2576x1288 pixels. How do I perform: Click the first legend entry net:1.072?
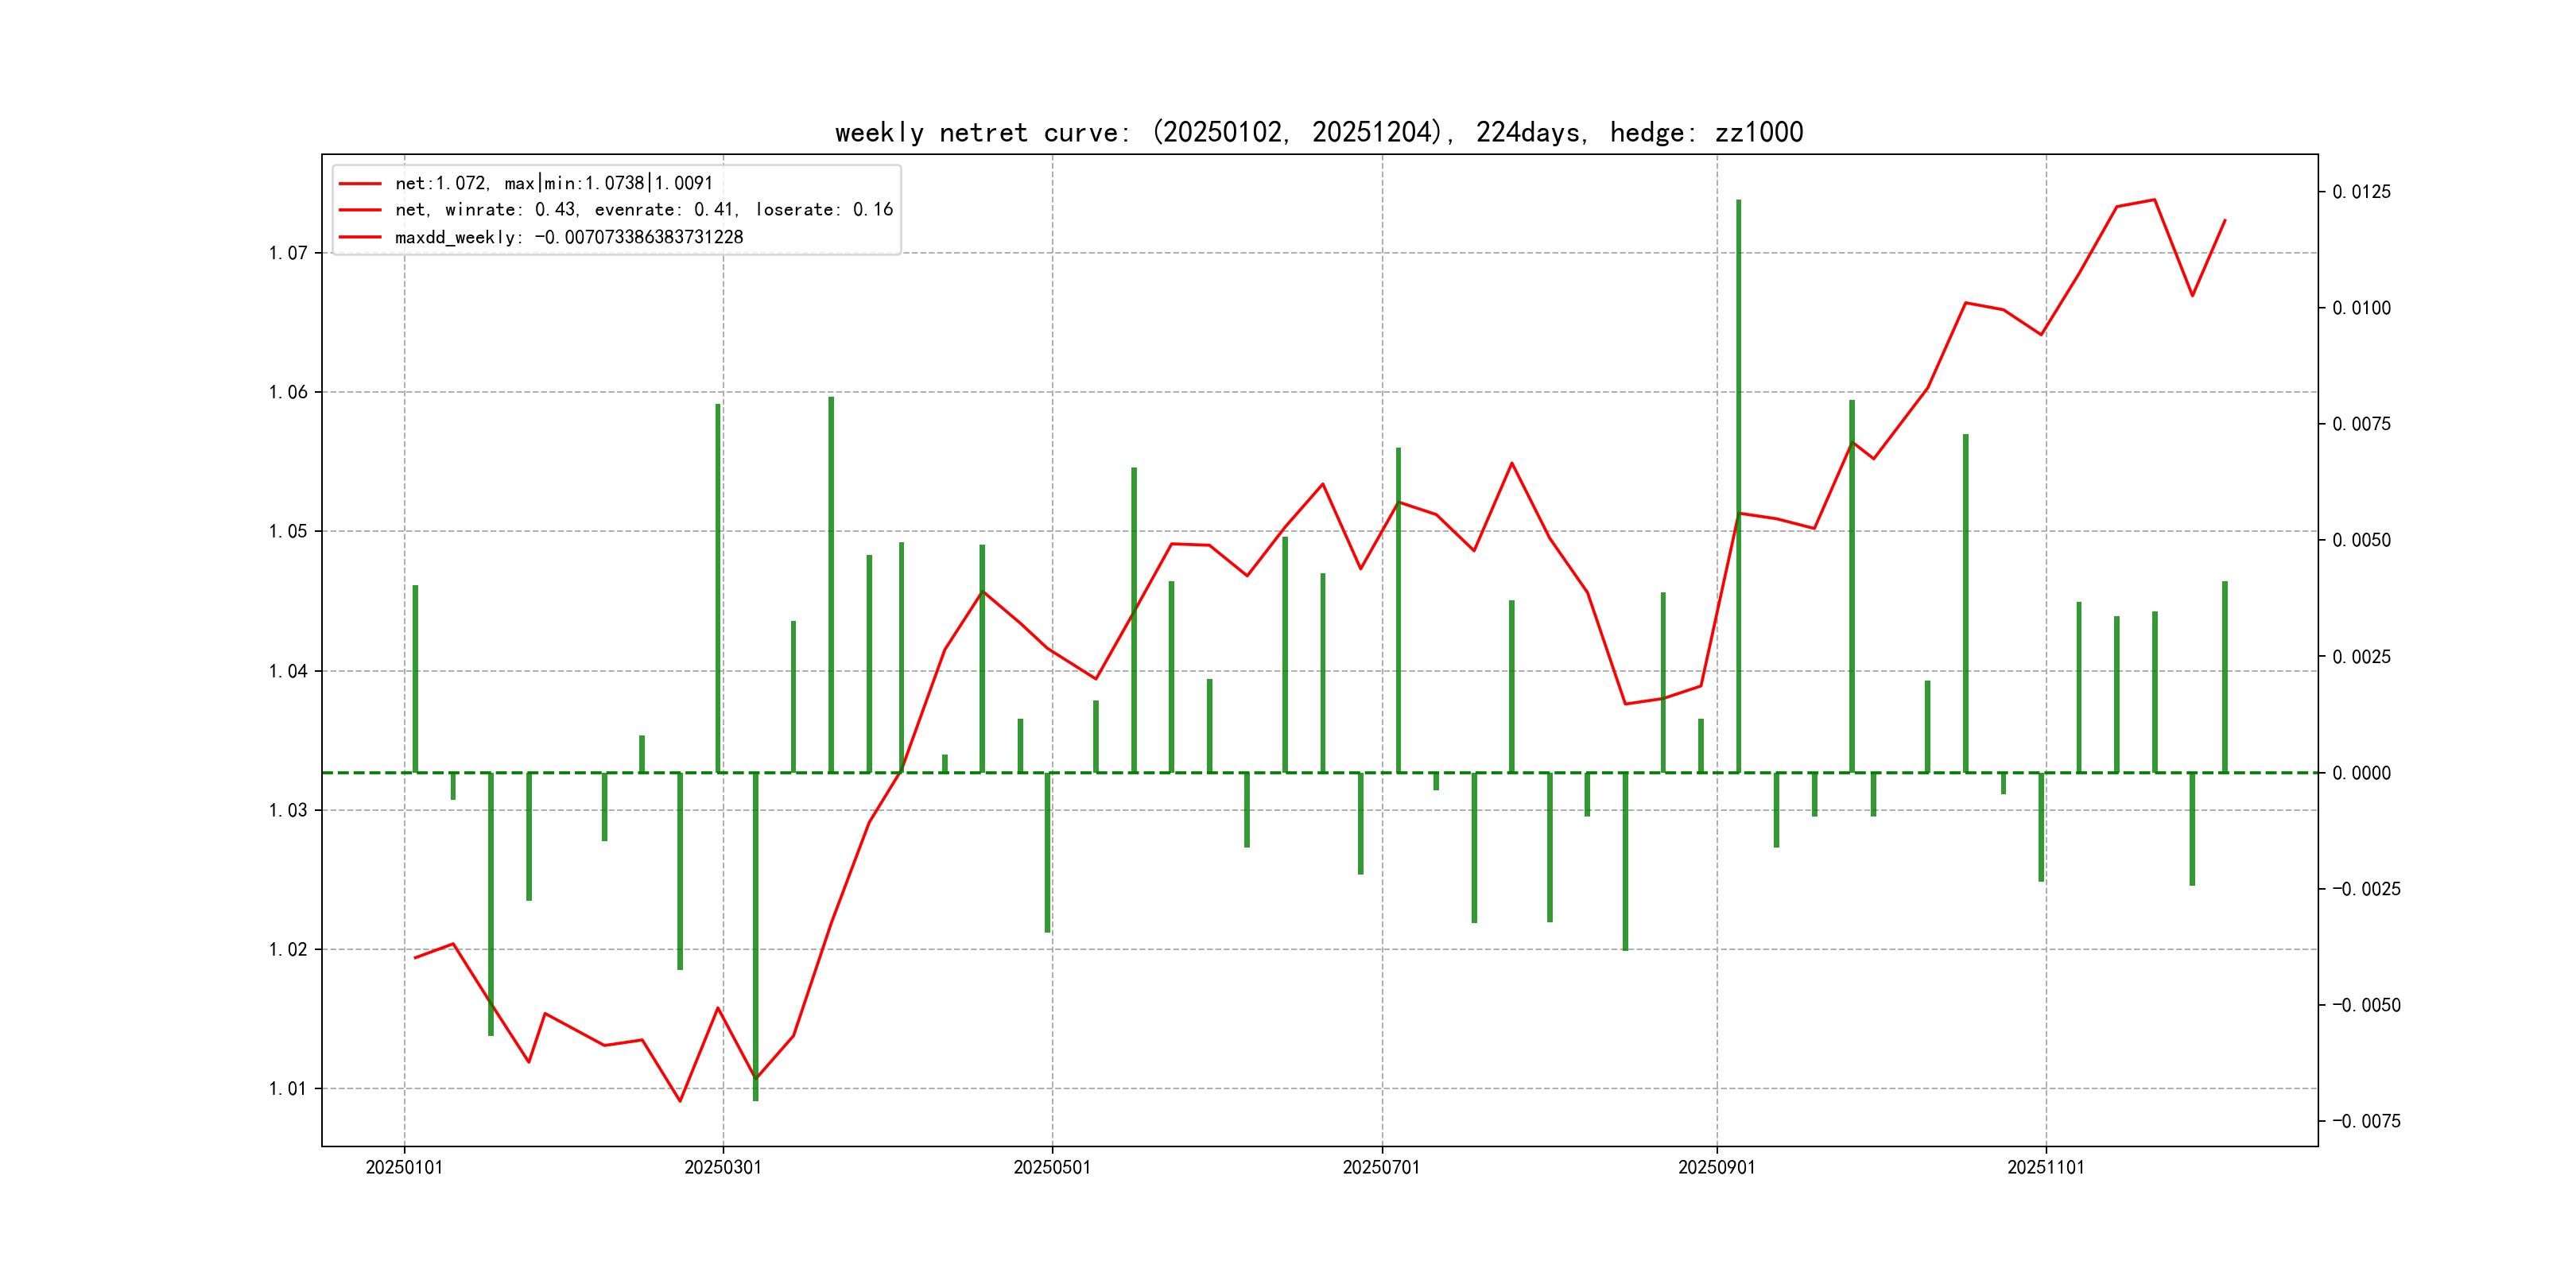(553, 183)
